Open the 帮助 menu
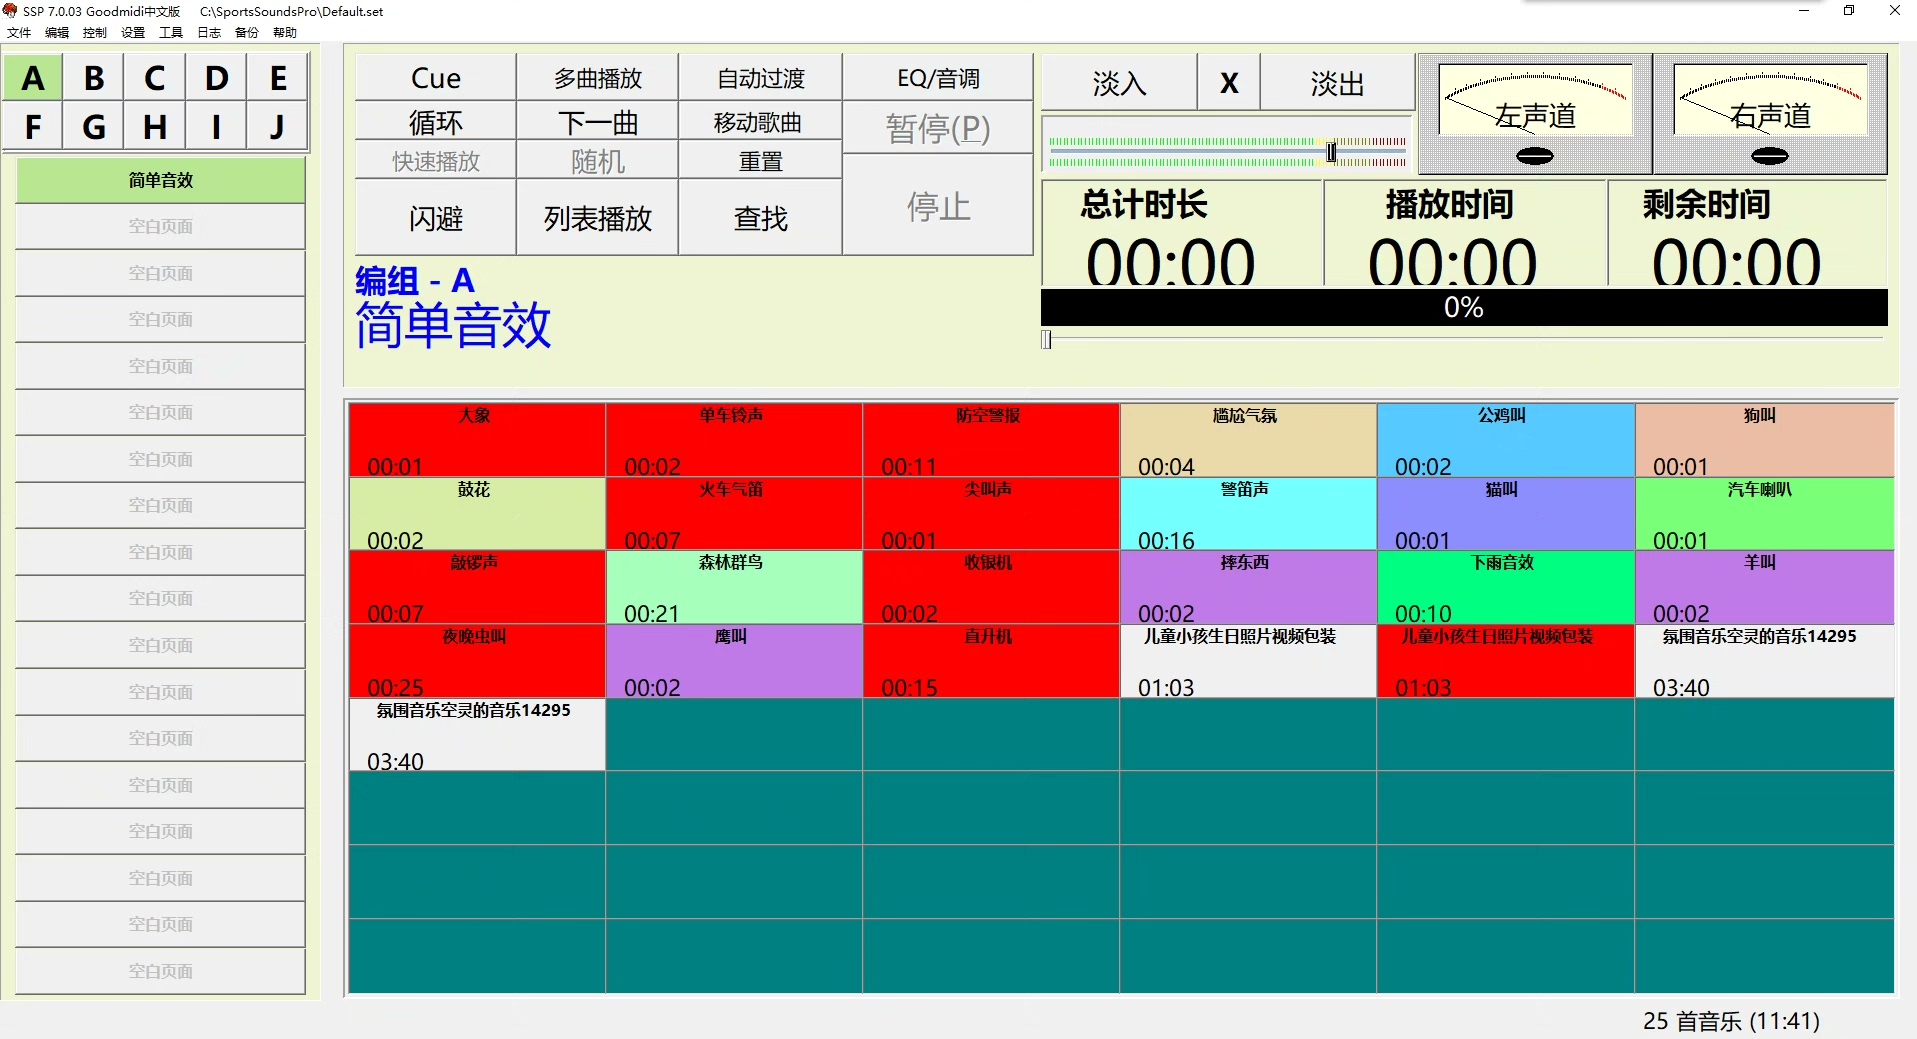1917x1039 pixels. [285, 33]
